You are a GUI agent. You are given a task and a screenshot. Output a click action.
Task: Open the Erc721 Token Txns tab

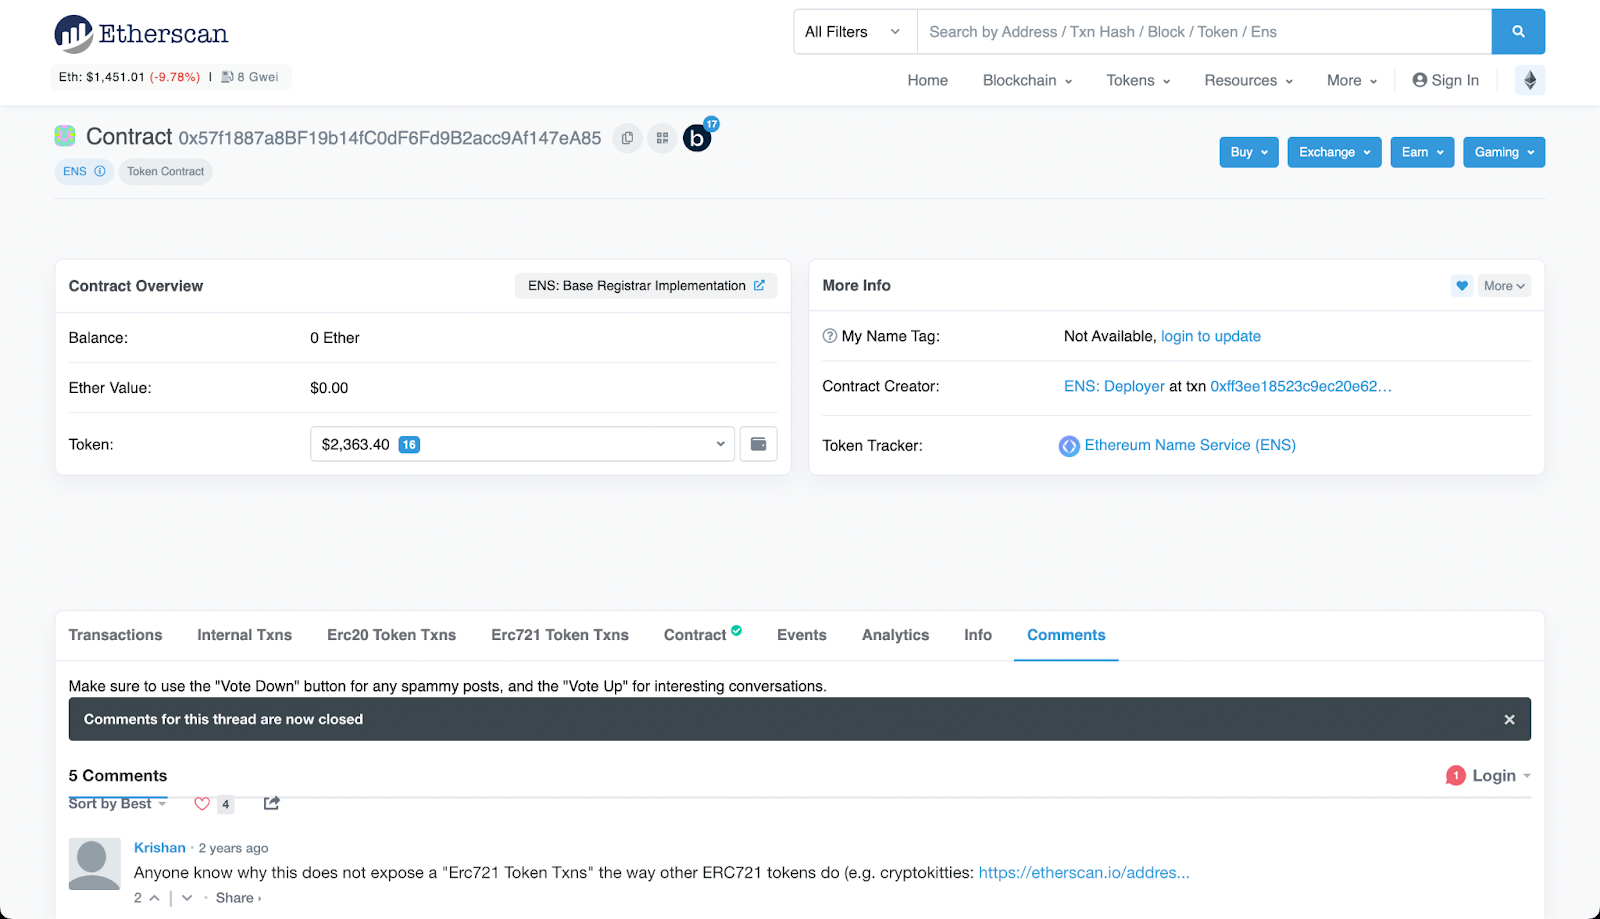(560, 635)
